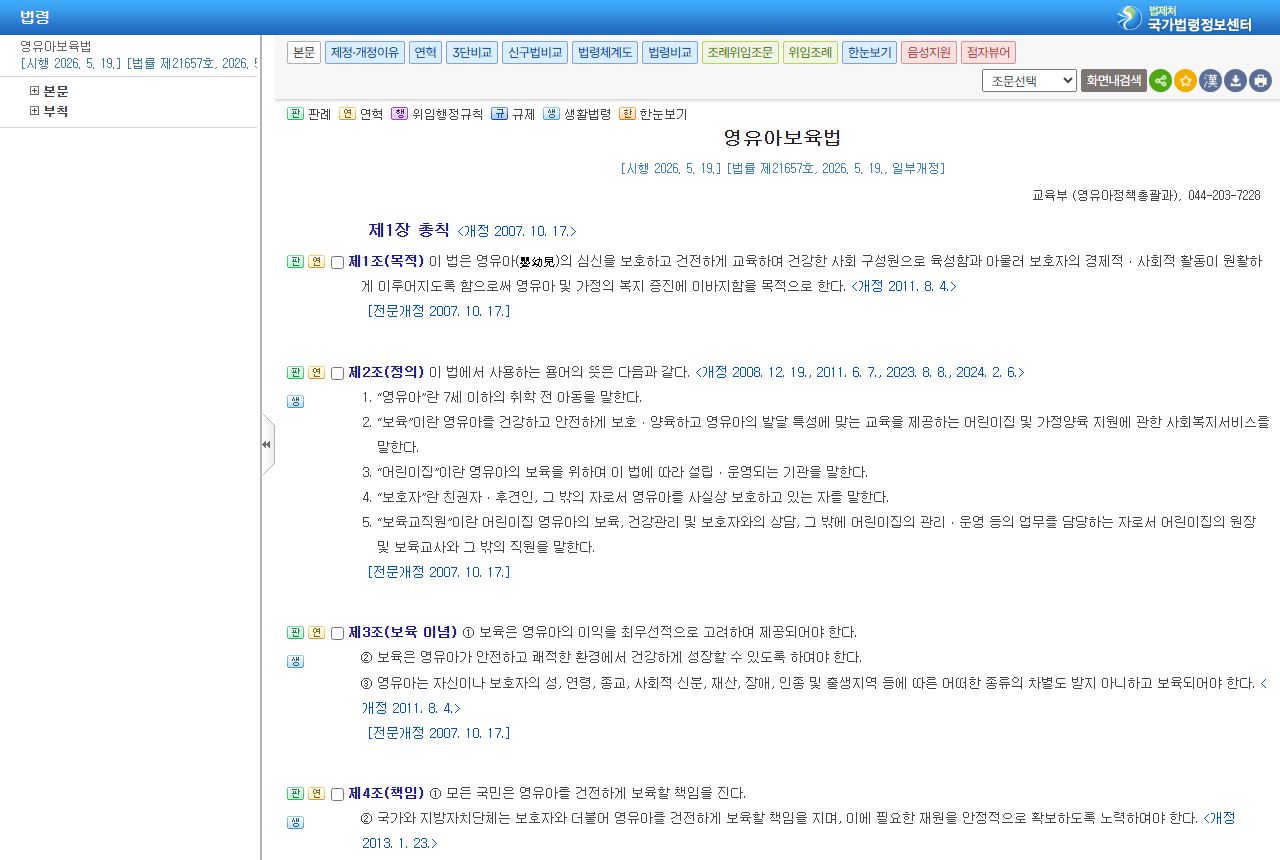Open the 위임조례 tab
The height and width of the screenshot is (860, 1280).
pos(810,53)
